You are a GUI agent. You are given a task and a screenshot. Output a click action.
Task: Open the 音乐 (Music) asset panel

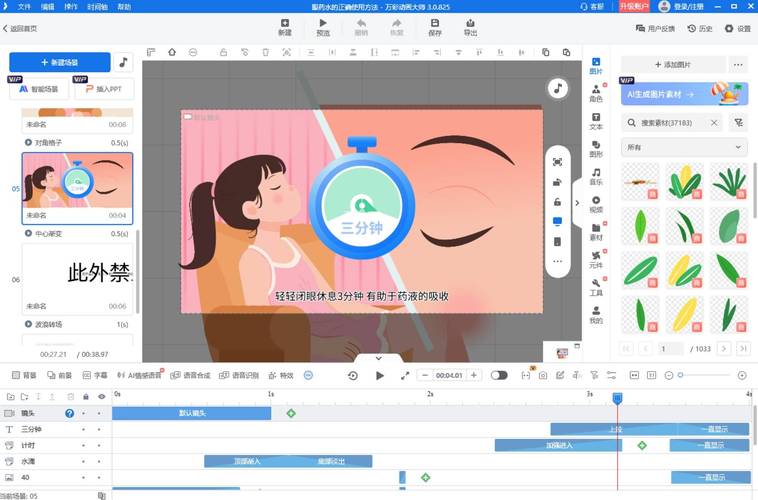coord(596,176)
